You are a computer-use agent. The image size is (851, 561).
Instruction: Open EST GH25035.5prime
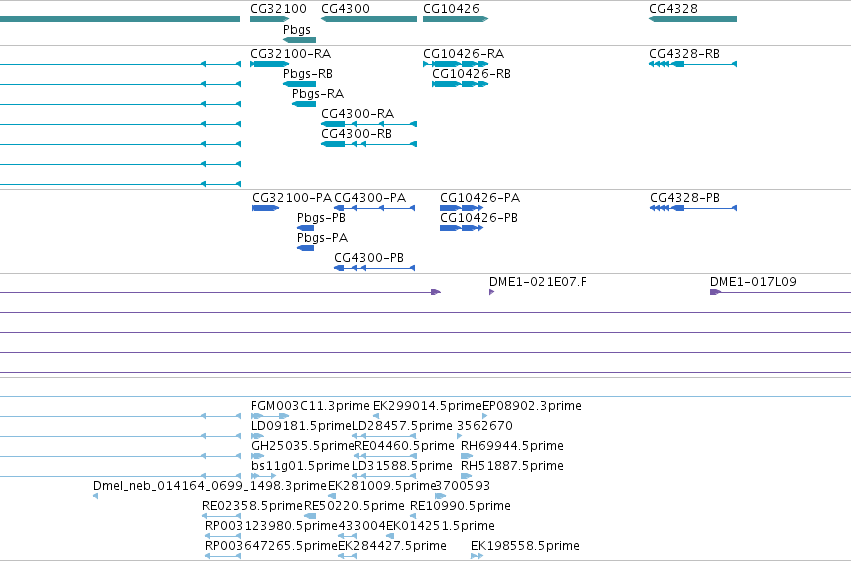303,446
